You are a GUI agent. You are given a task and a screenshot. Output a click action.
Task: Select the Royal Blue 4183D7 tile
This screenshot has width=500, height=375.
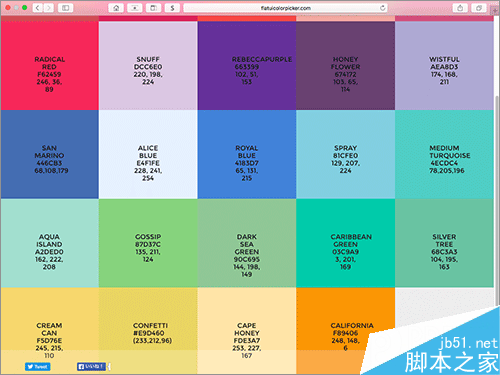click(247, 154)
